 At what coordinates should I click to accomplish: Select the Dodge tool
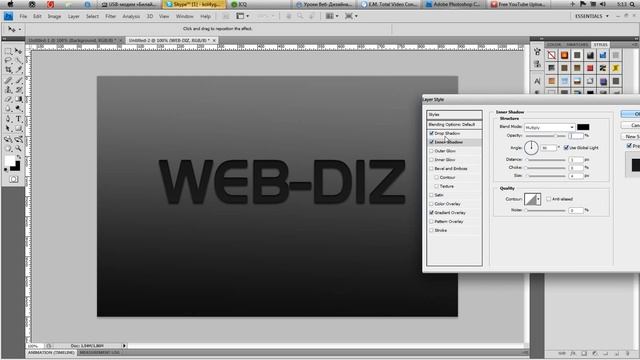pyautogui.click(x=18, y=109)
